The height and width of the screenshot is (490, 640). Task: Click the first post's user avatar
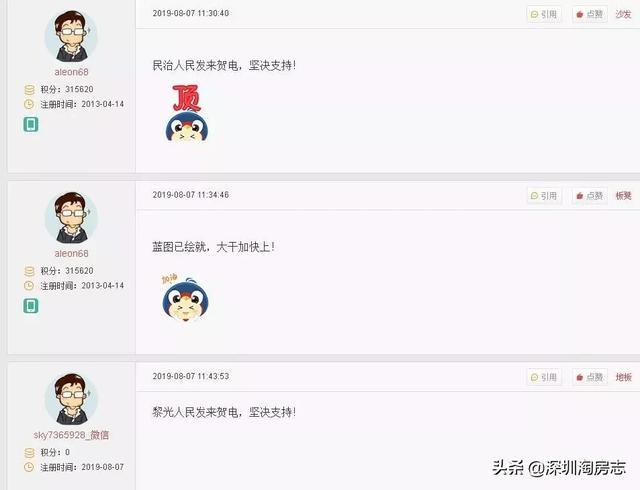tap(71, 36)
